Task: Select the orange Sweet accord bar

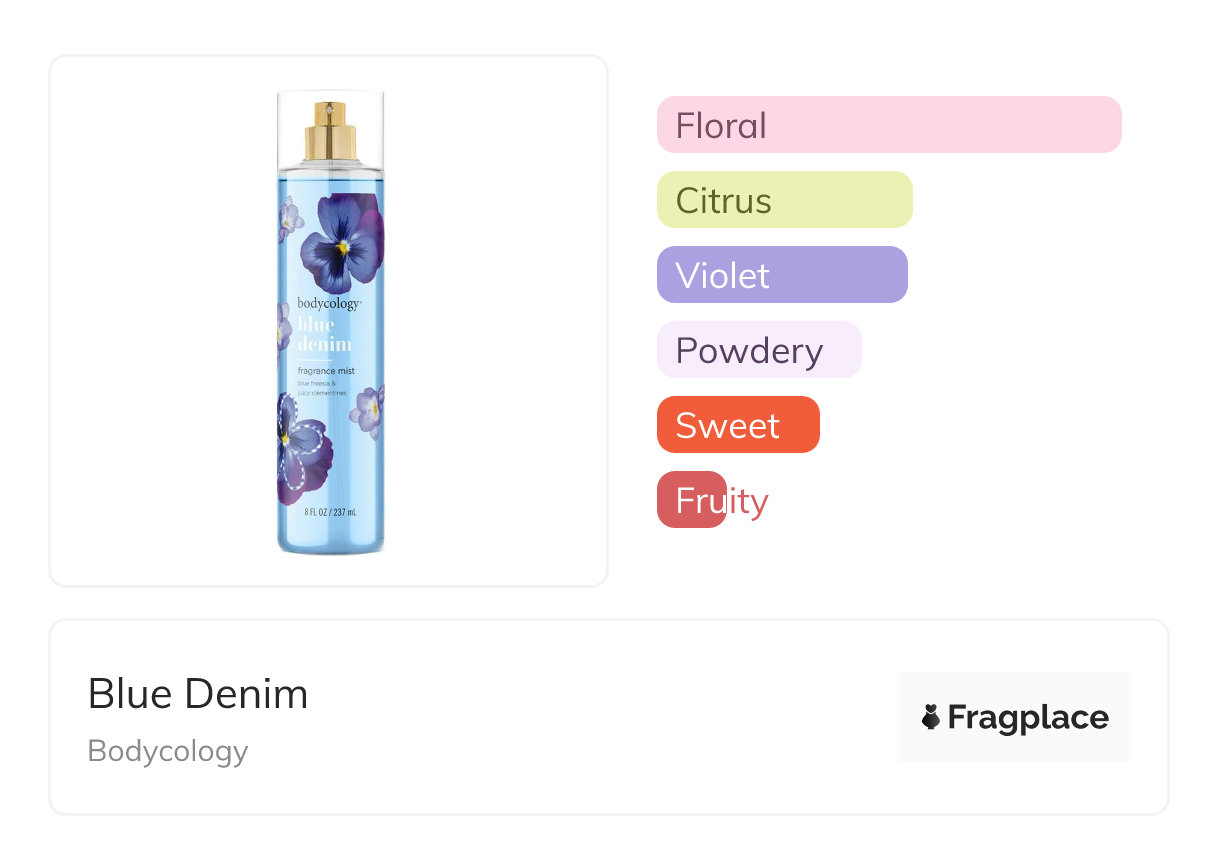Action: [737, 425]
